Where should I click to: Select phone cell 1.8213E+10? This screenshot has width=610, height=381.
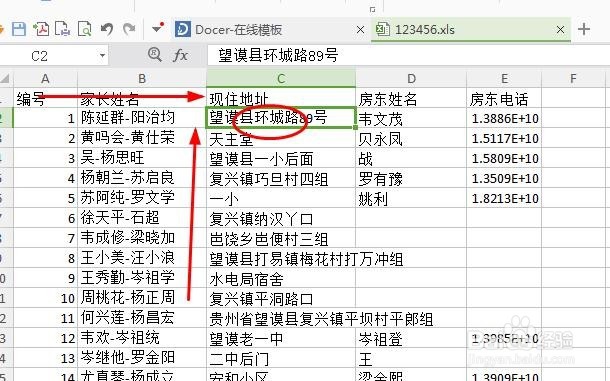tap(504, 198)
